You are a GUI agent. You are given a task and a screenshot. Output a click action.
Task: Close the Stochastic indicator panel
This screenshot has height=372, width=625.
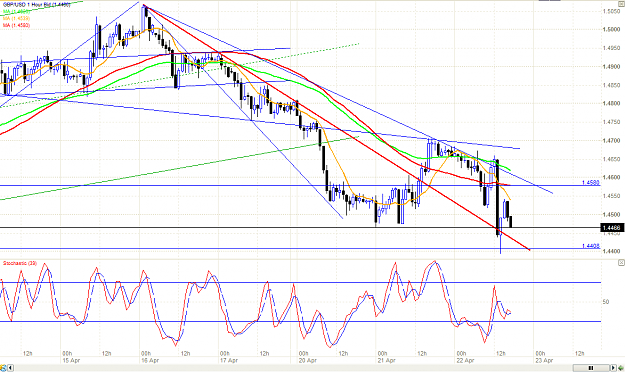(621, 263)
